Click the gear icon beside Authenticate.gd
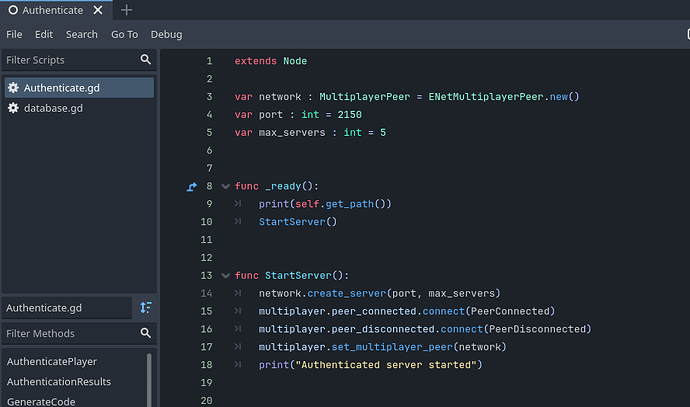690x407 pixels. [x=13, y=88]
